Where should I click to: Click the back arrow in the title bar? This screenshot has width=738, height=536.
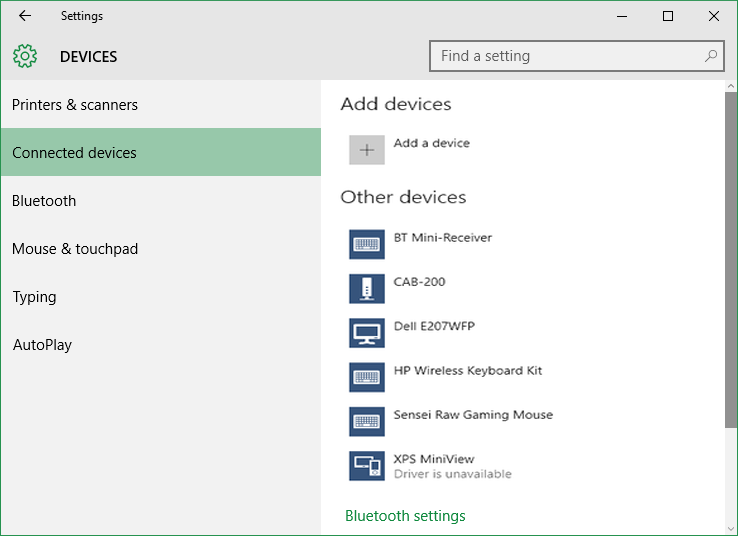point(25,16)
